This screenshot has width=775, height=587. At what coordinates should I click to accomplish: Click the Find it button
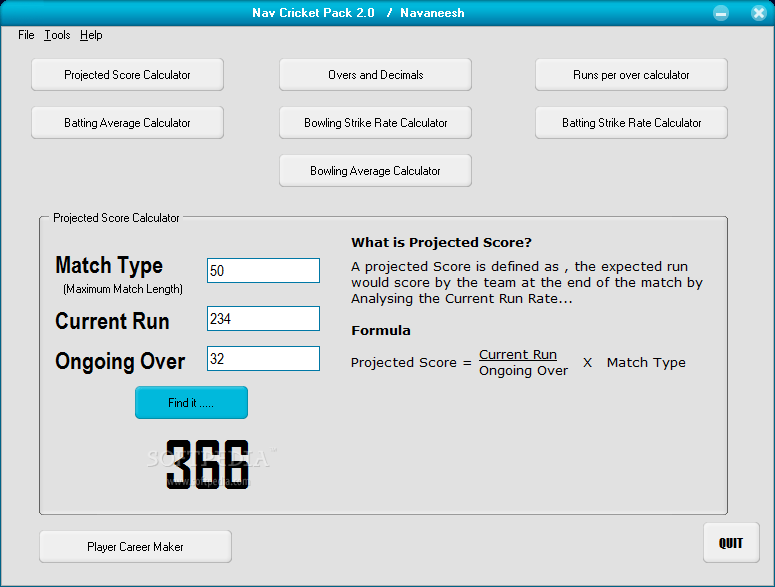(x=191, y=403)
